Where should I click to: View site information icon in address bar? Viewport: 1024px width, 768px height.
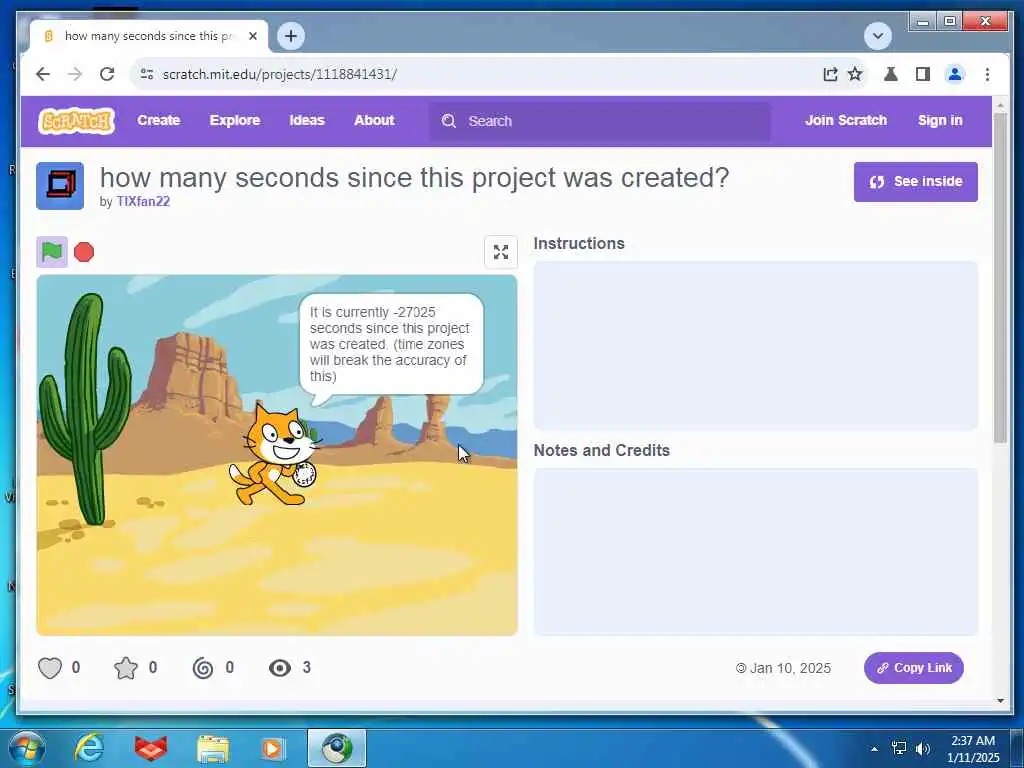[147, 74]
